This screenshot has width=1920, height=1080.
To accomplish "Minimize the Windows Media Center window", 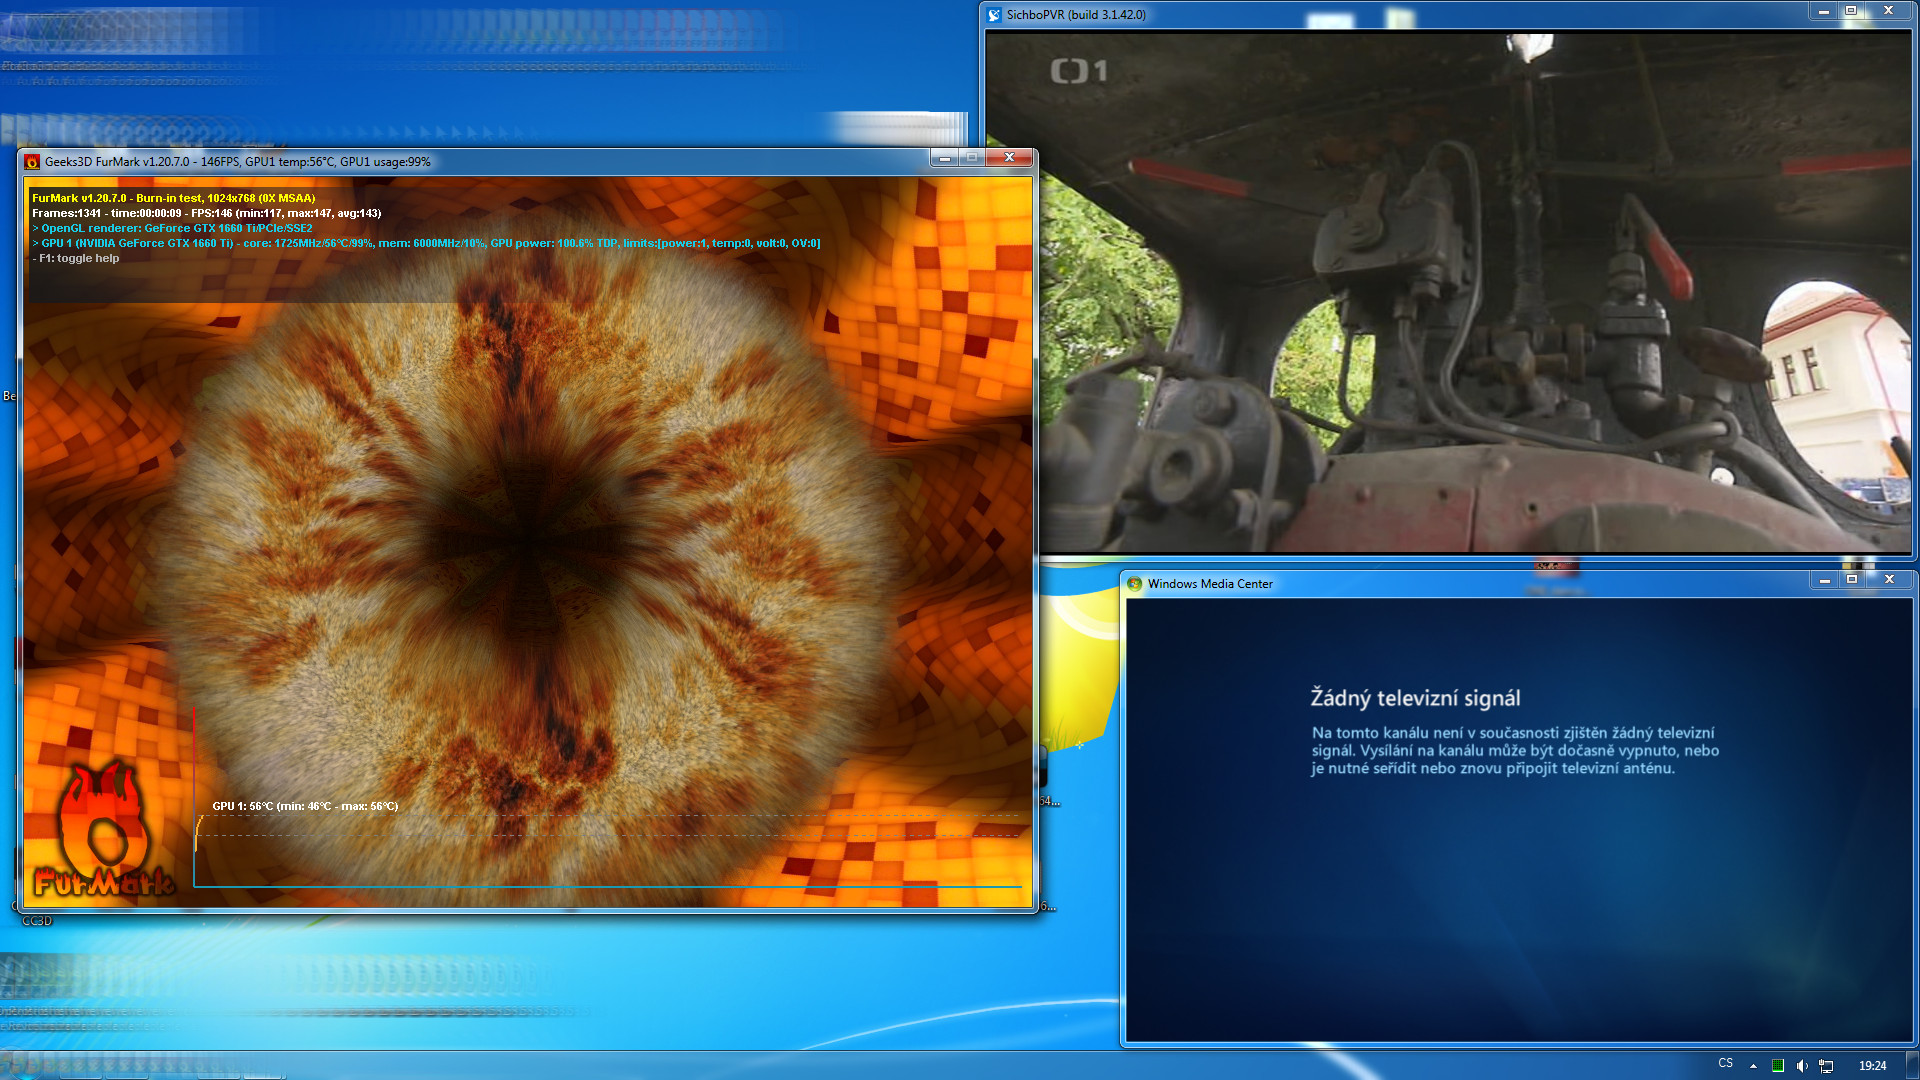I will coord(1825,580).
